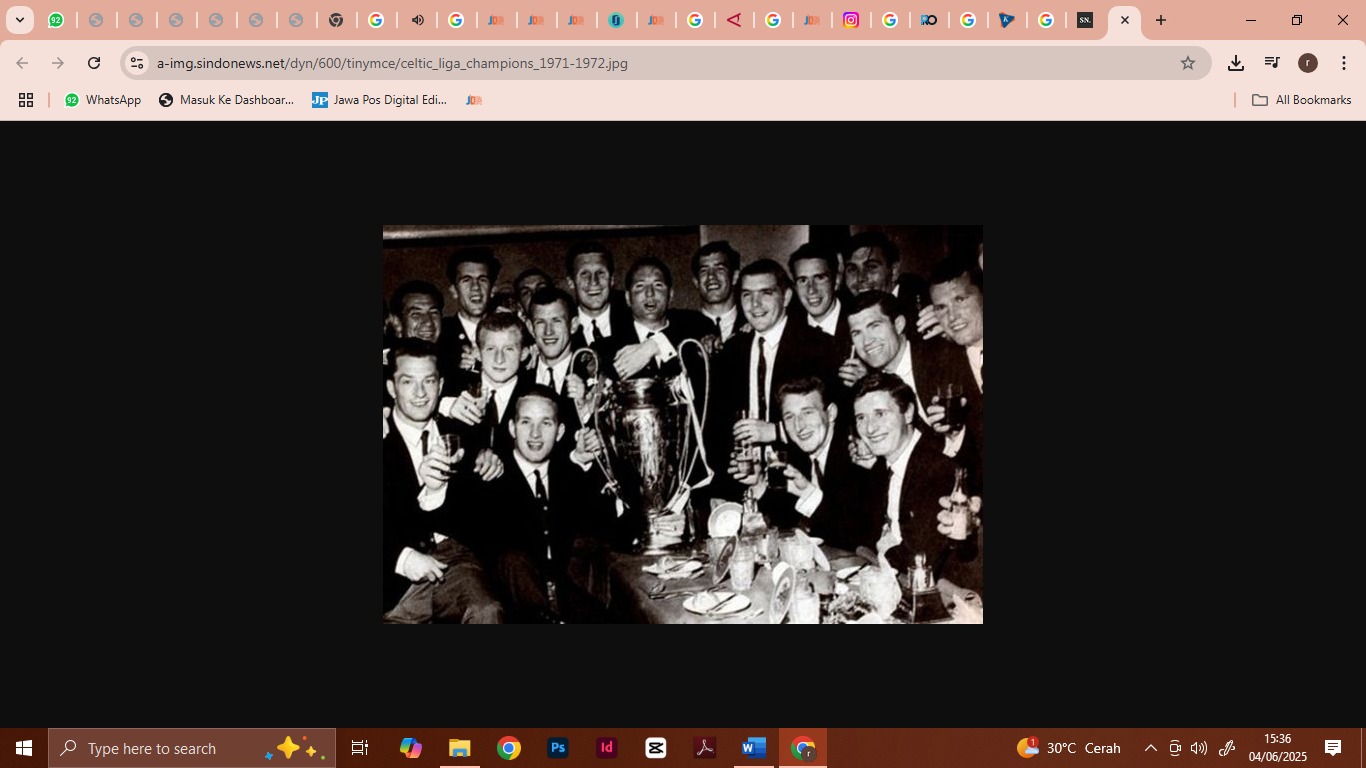Open the network icon in system tray
Viewport: 1366px width, 768px height.
coord(1175,748)
